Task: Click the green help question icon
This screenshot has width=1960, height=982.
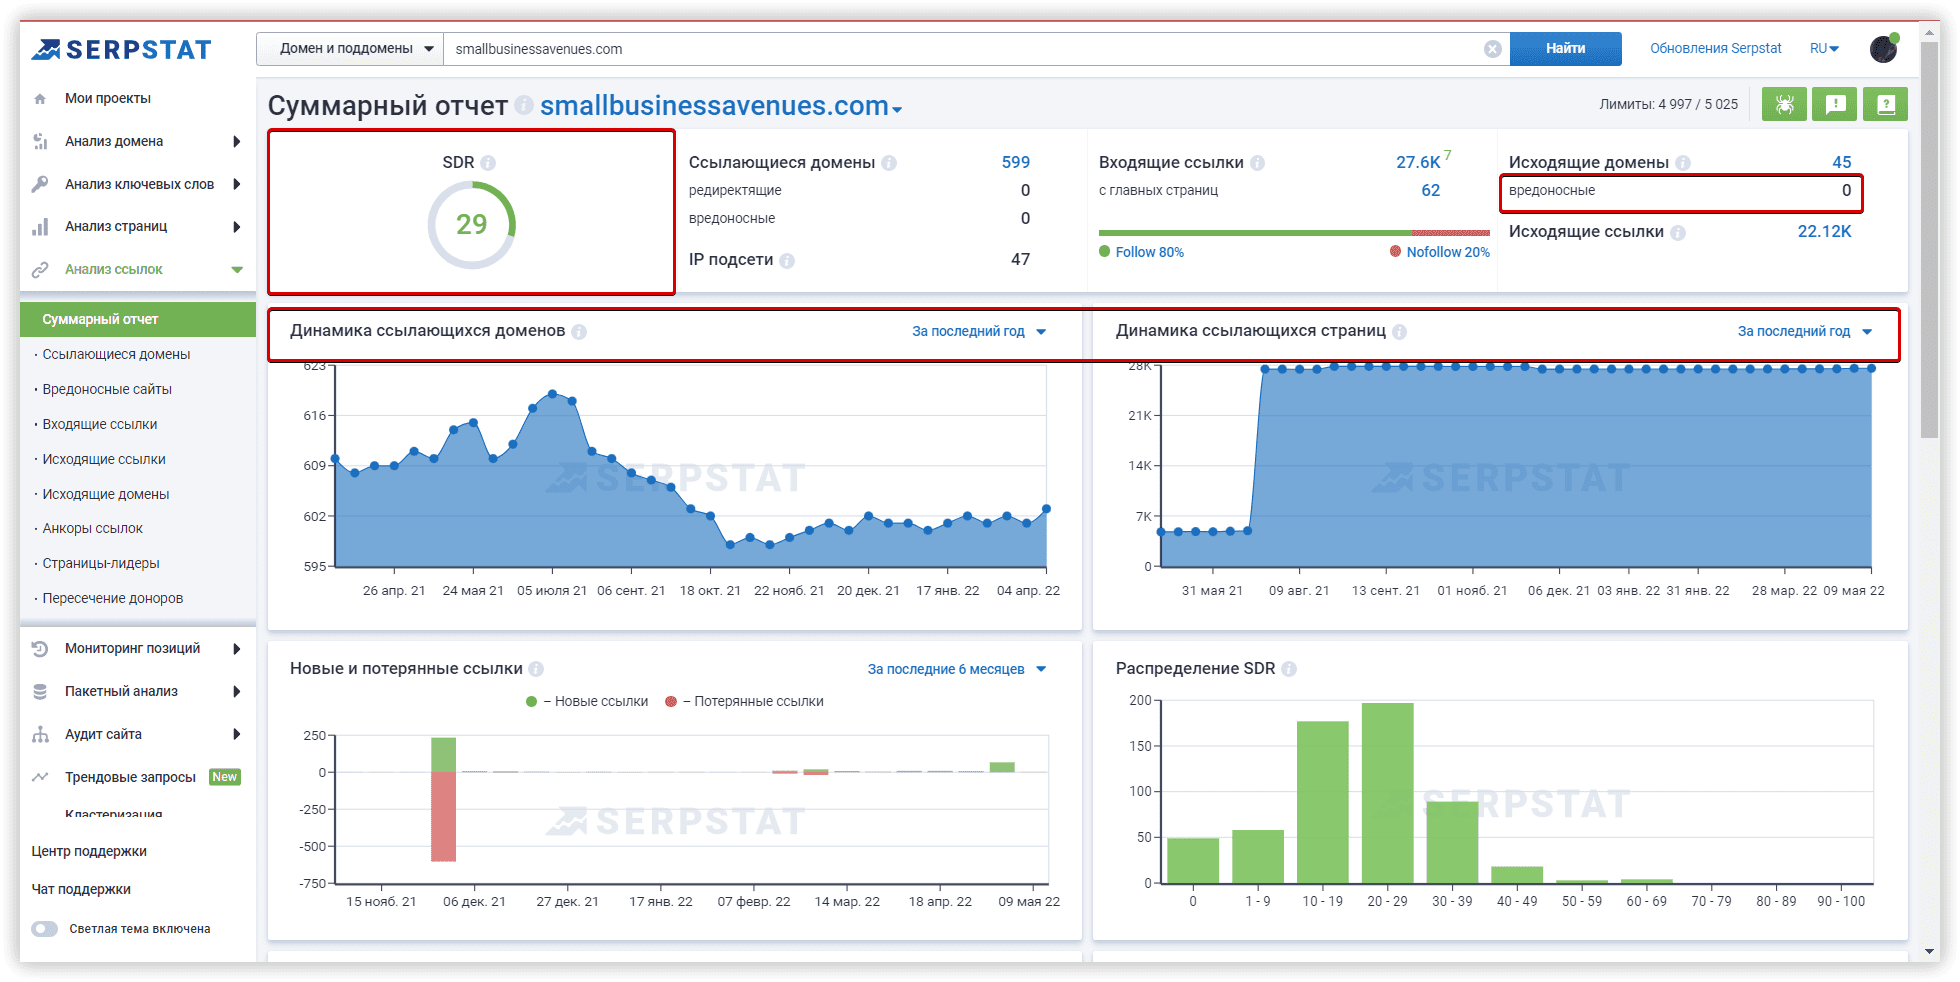Action: pos(1886,104)
